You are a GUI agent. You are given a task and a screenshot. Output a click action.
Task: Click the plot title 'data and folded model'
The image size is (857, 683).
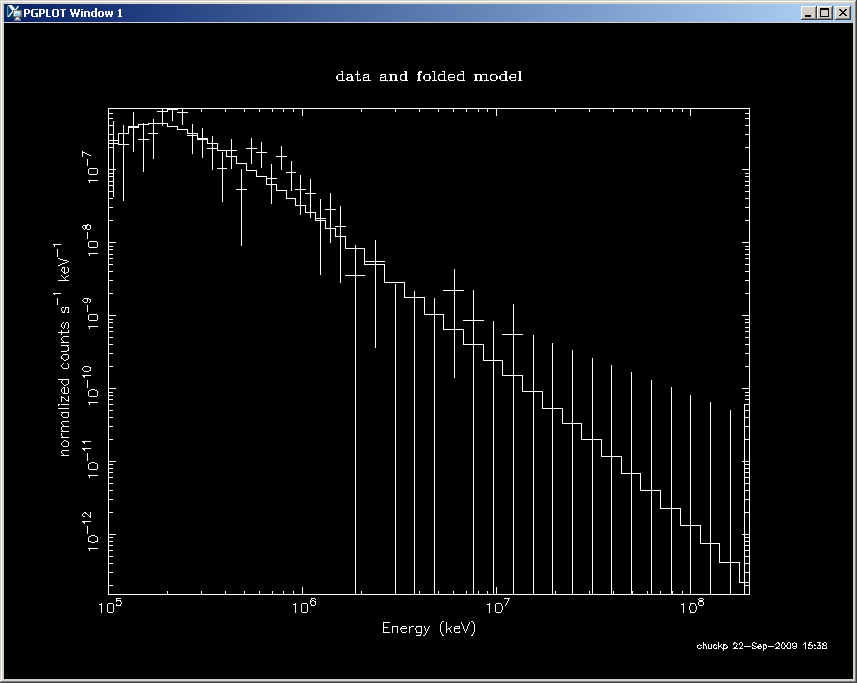428,76
